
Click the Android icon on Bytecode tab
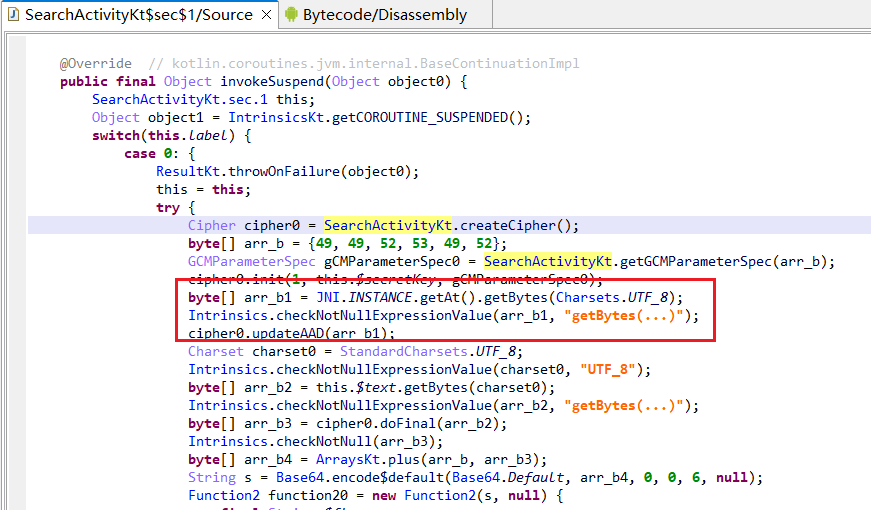[x=291, y=15]
